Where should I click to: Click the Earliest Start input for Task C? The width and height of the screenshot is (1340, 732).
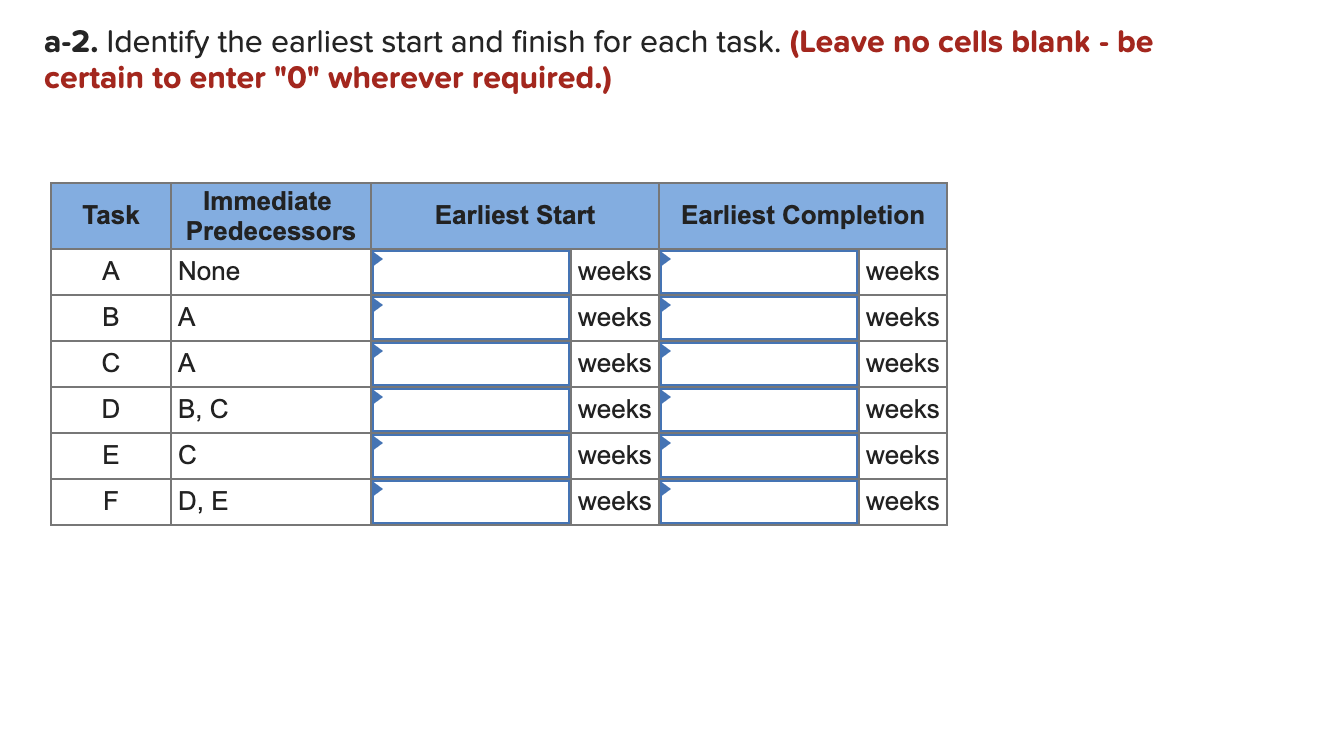click(x=470, y=363)
